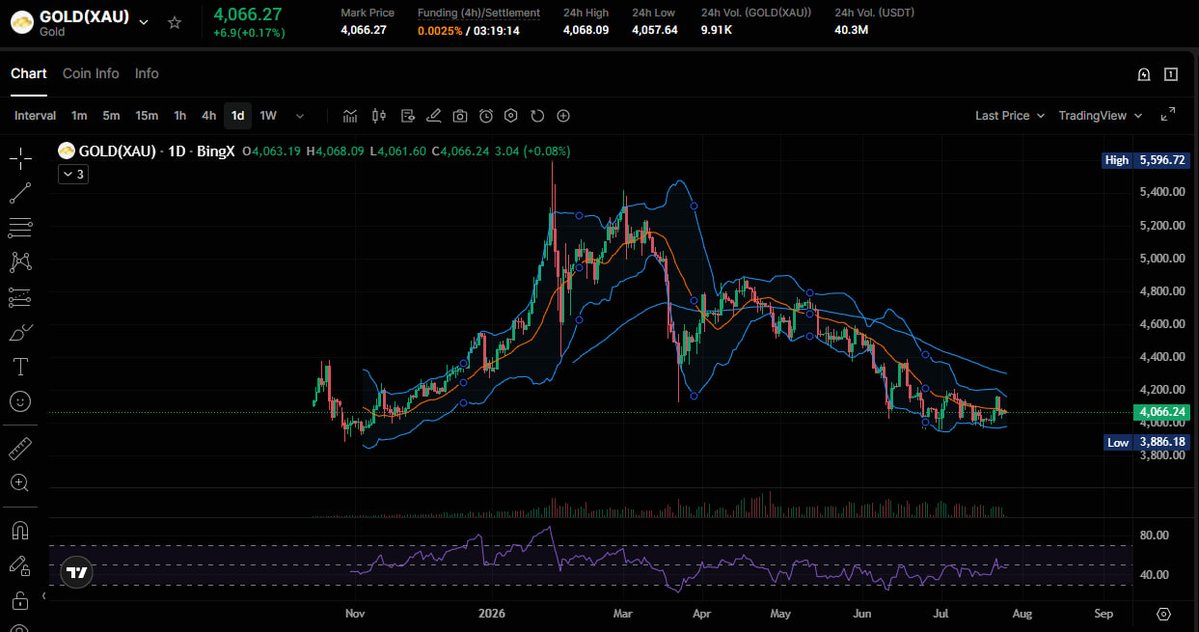
Task: Select the Text annotation tool
Action: coord(20,367)
